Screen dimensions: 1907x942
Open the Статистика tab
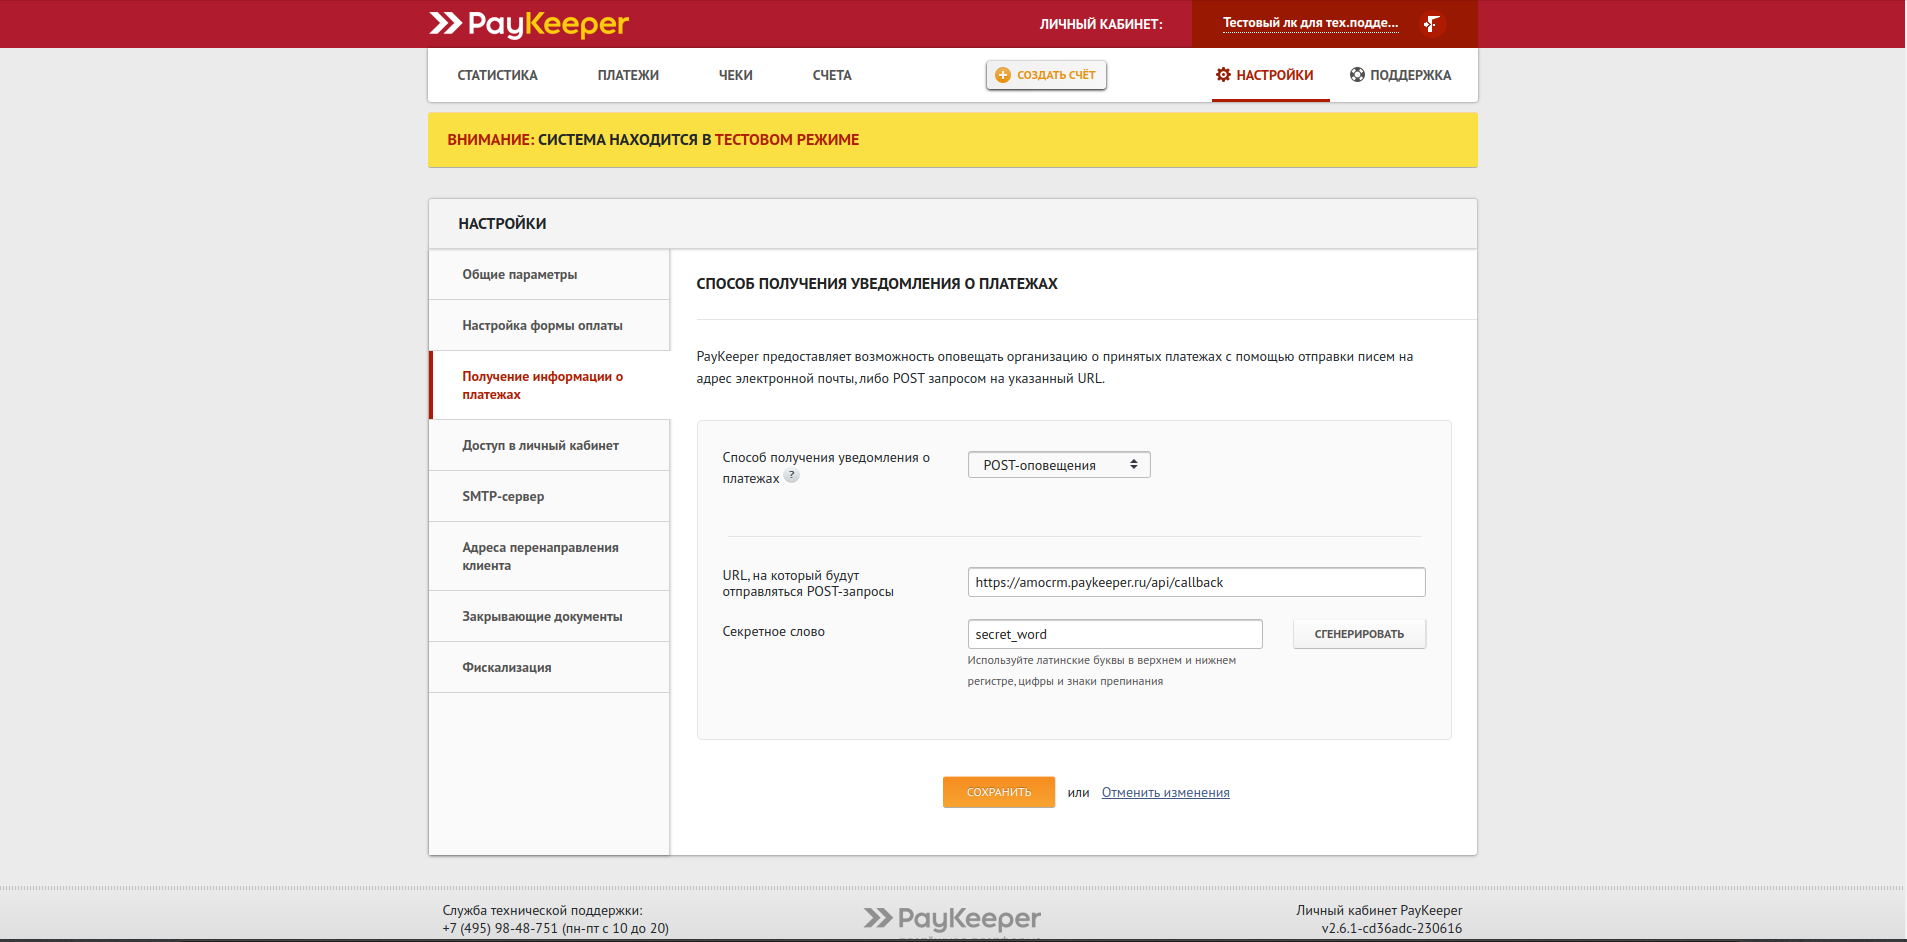tap(497, 75)
